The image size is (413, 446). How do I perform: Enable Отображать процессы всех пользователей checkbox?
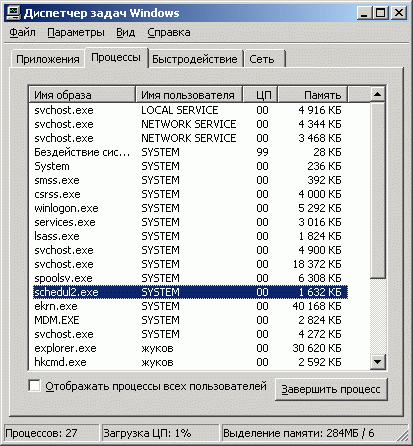(x=34, y=386)
